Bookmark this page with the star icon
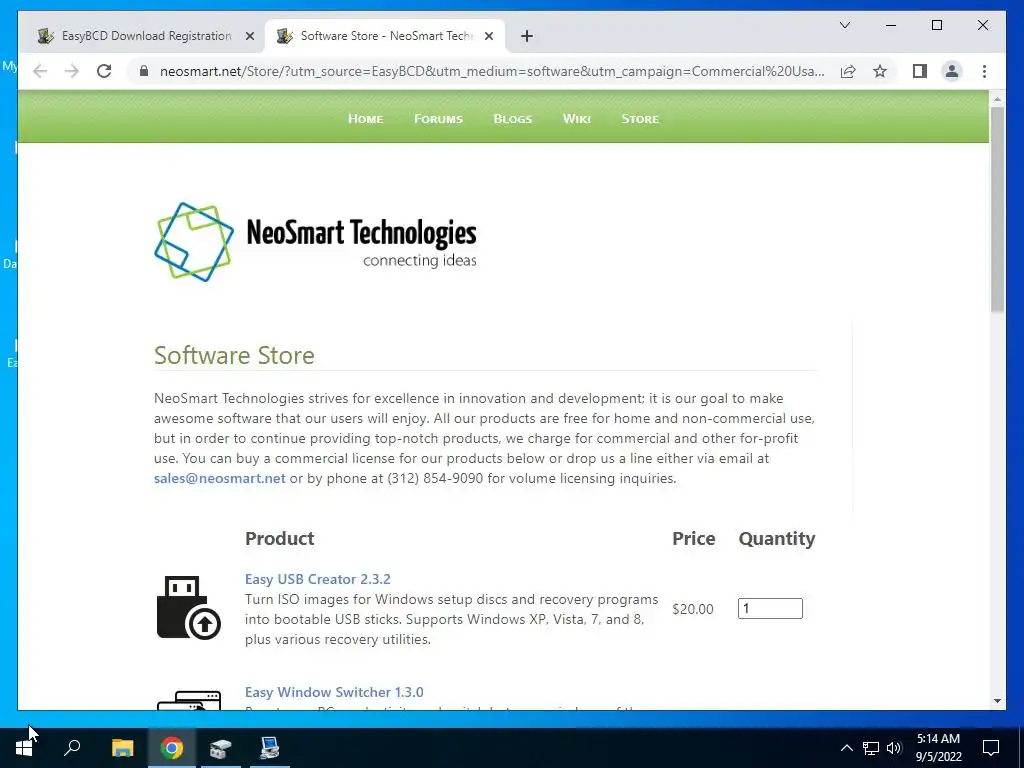 pyautogui.click(x=880, y=71)
